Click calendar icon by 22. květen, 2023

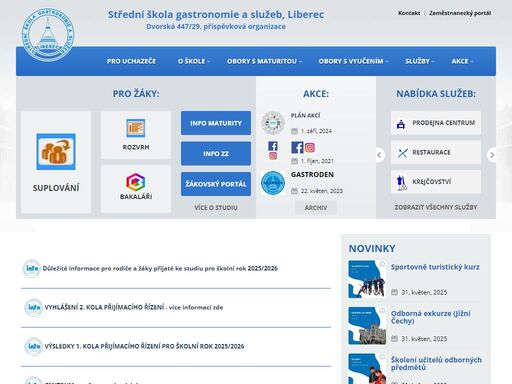click(x=294, y=191)
